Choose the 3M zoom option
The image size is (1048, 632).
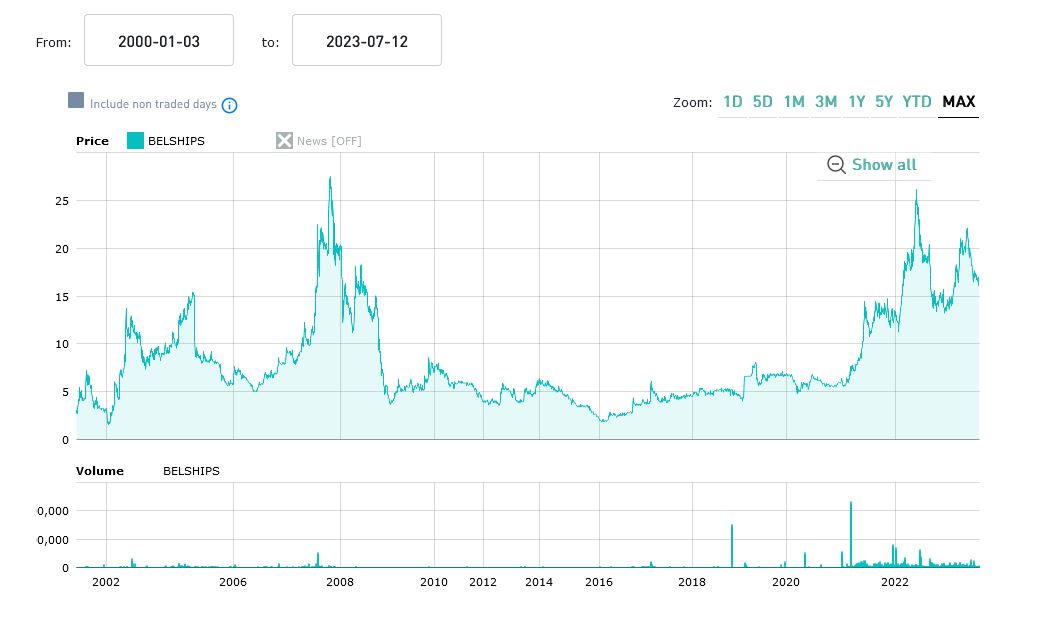[826, 102]
